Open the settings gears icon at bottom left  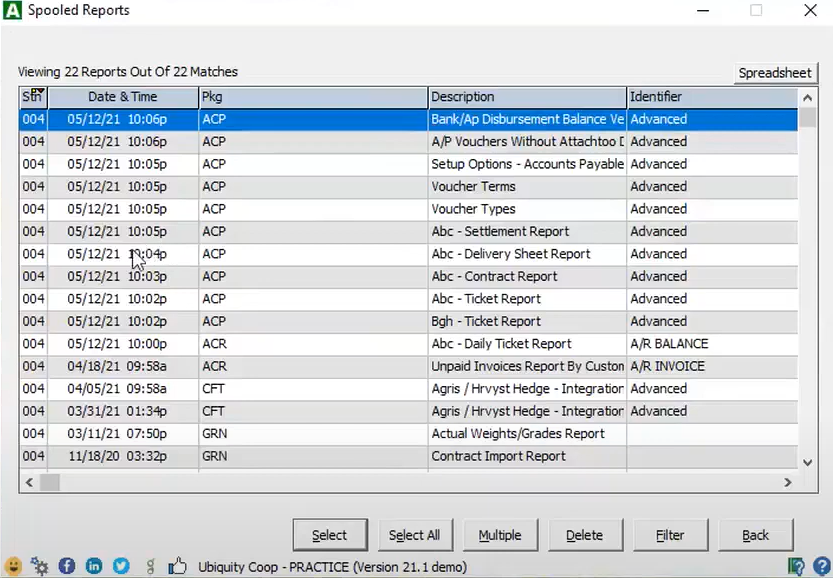40,565
